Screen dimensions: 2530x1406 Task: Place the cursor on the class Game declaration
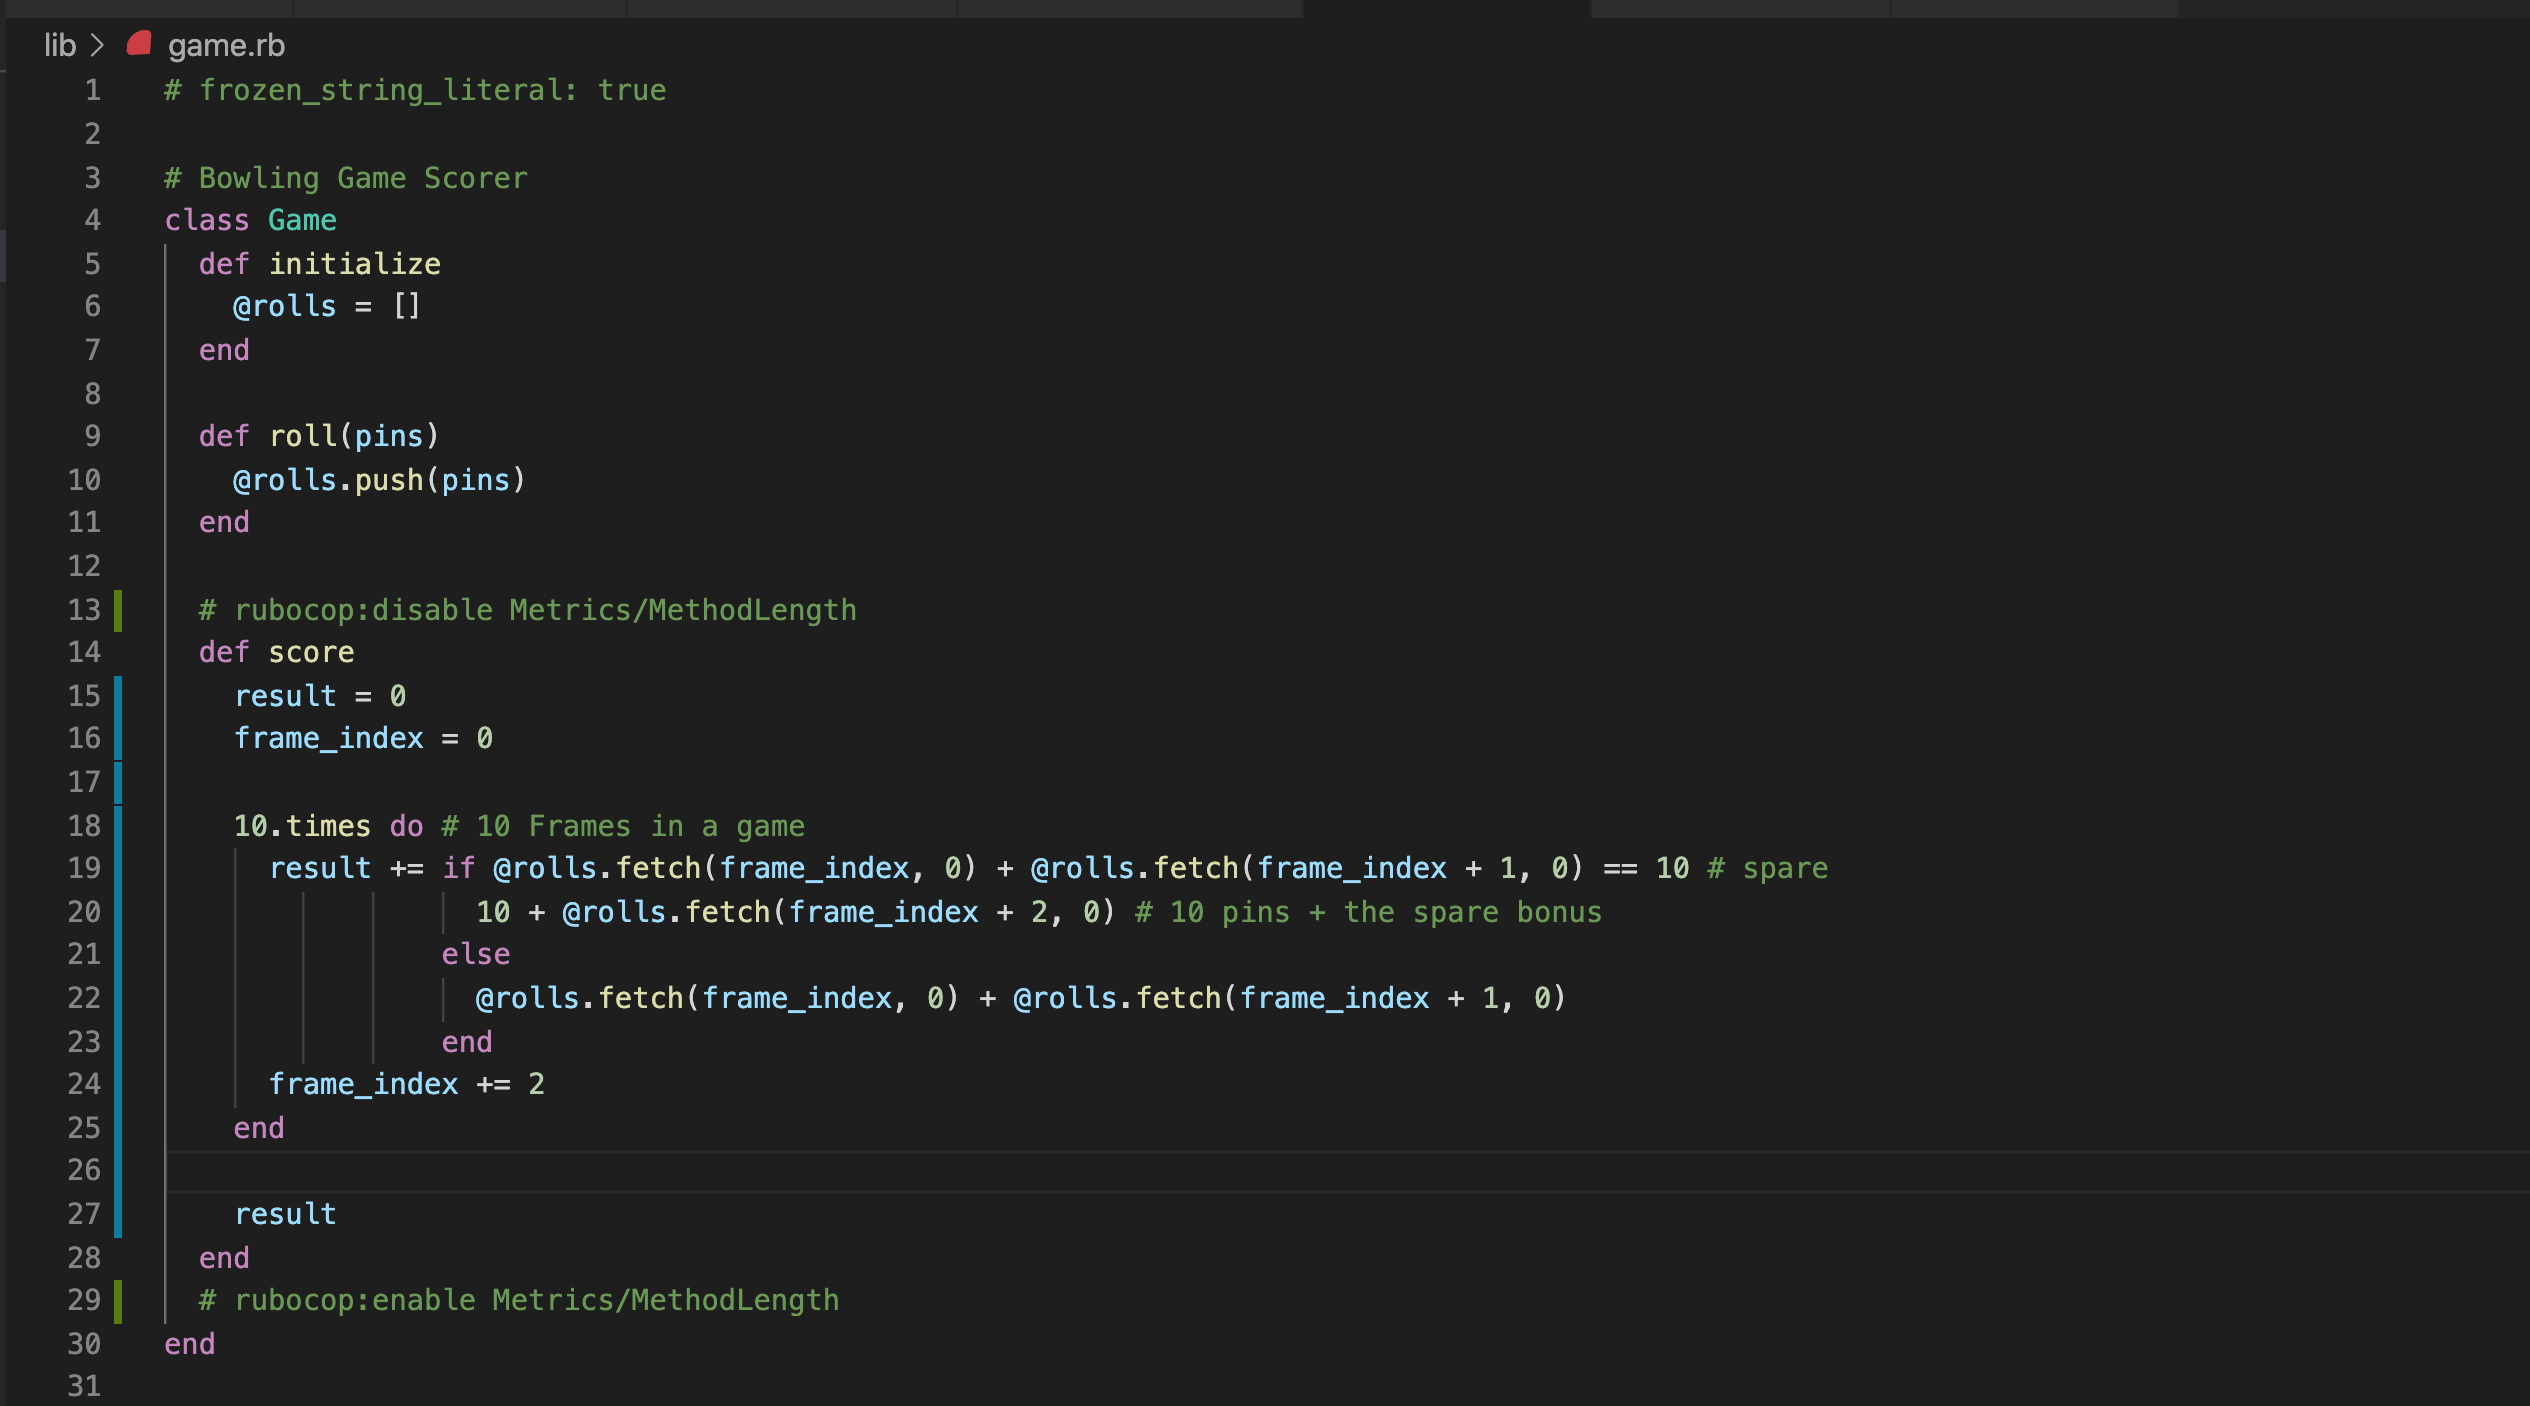250,220
